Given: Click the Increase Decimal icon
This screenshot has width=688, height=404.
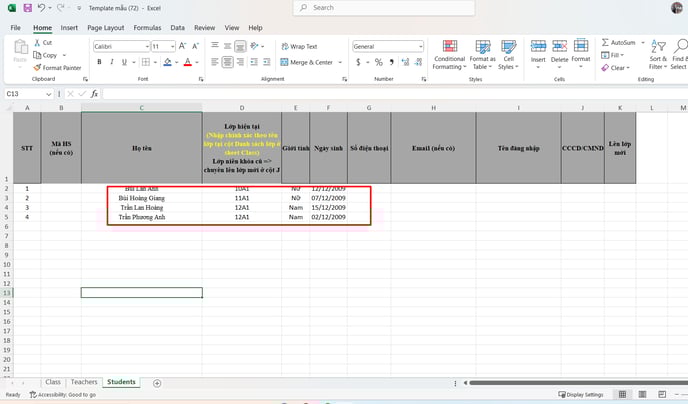Looking at the screenshot, I should click(x=405, y=62).
